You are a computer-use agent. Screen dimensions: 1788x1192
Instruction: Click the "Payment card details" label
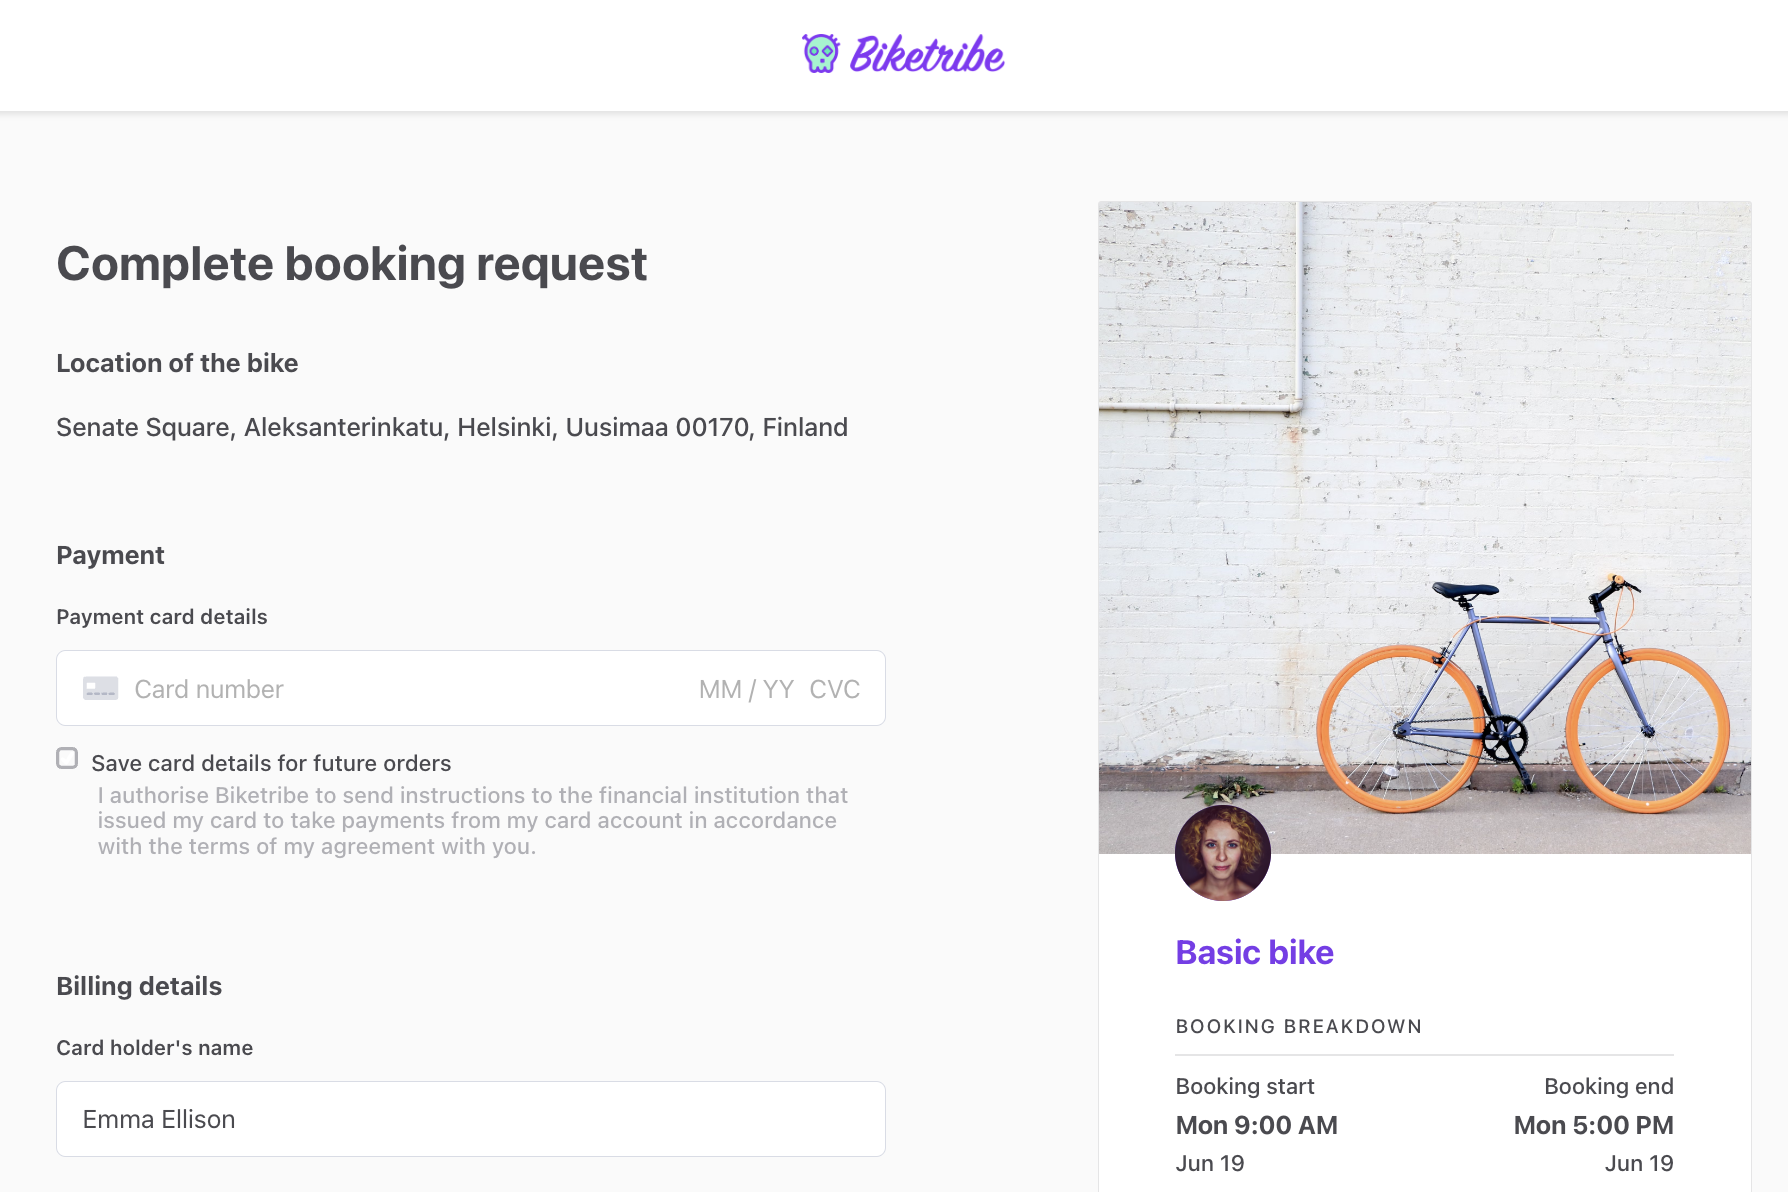tap(162, 617)
